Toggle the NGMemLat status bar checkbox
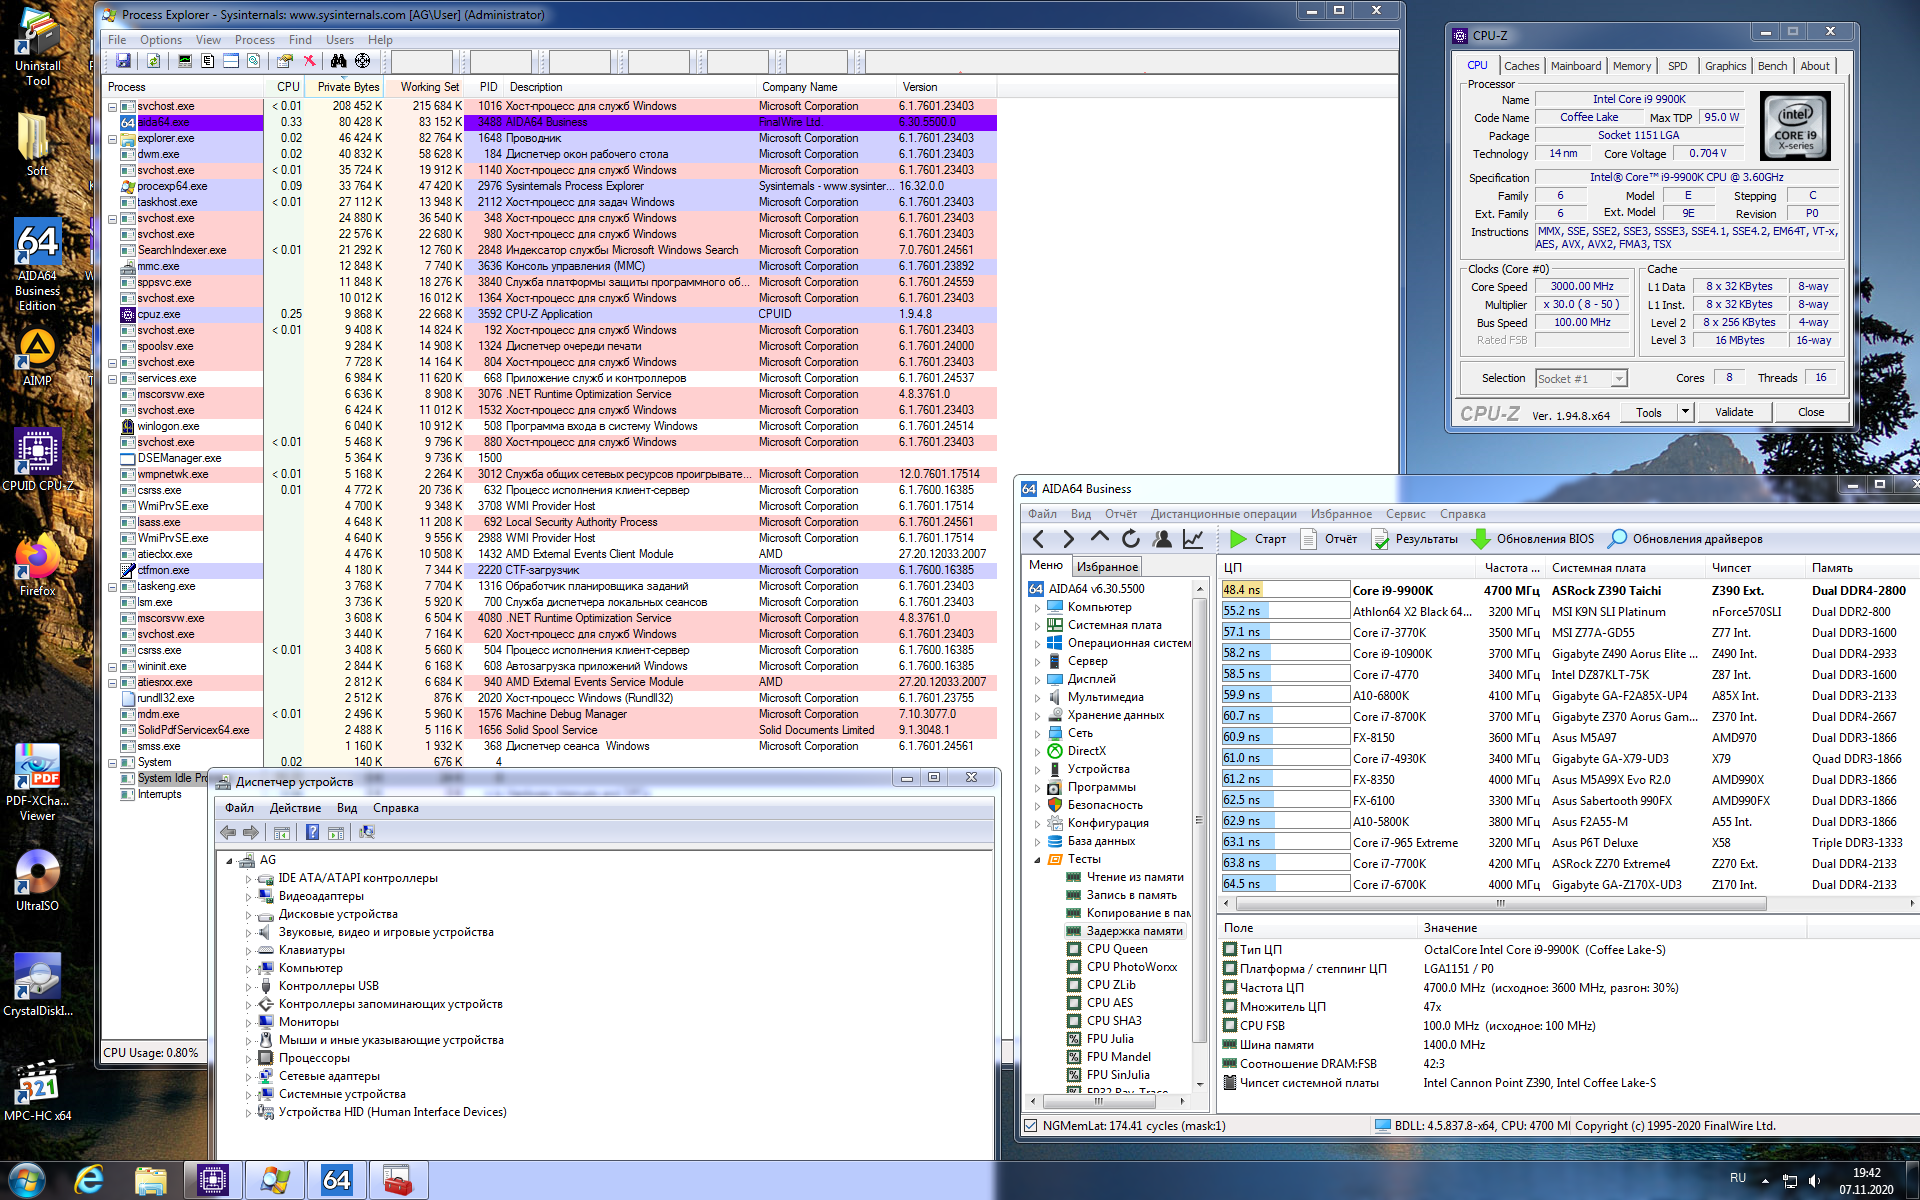Screen dimensions: 1920x1200 point(1030,1126)
